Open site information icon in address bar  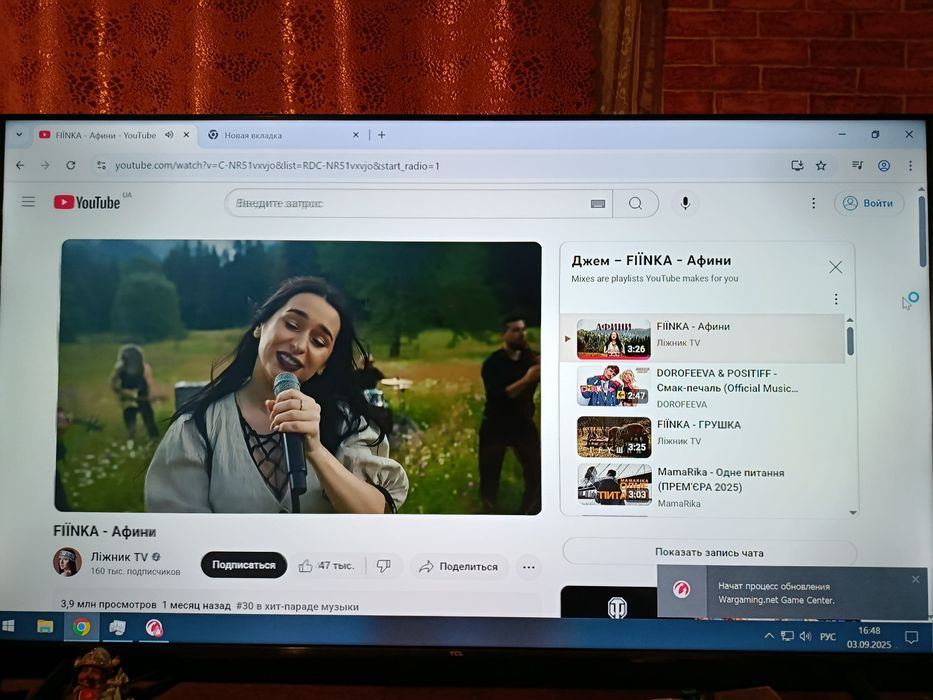click(x=101, y=165)
